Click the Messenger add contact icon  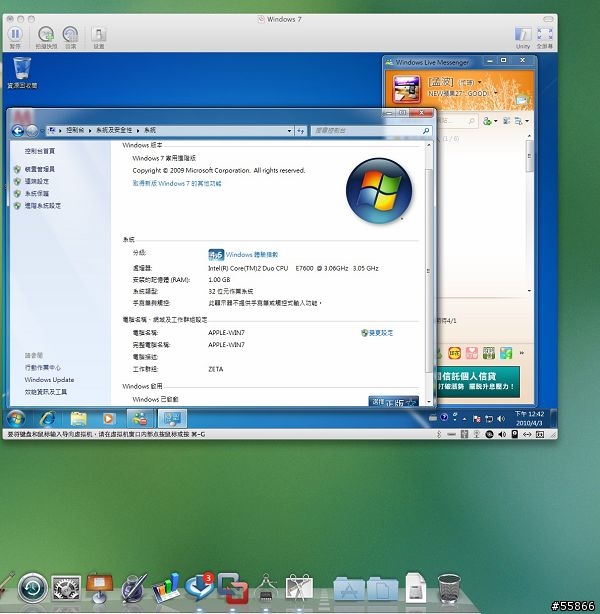[x=487, y=121]
